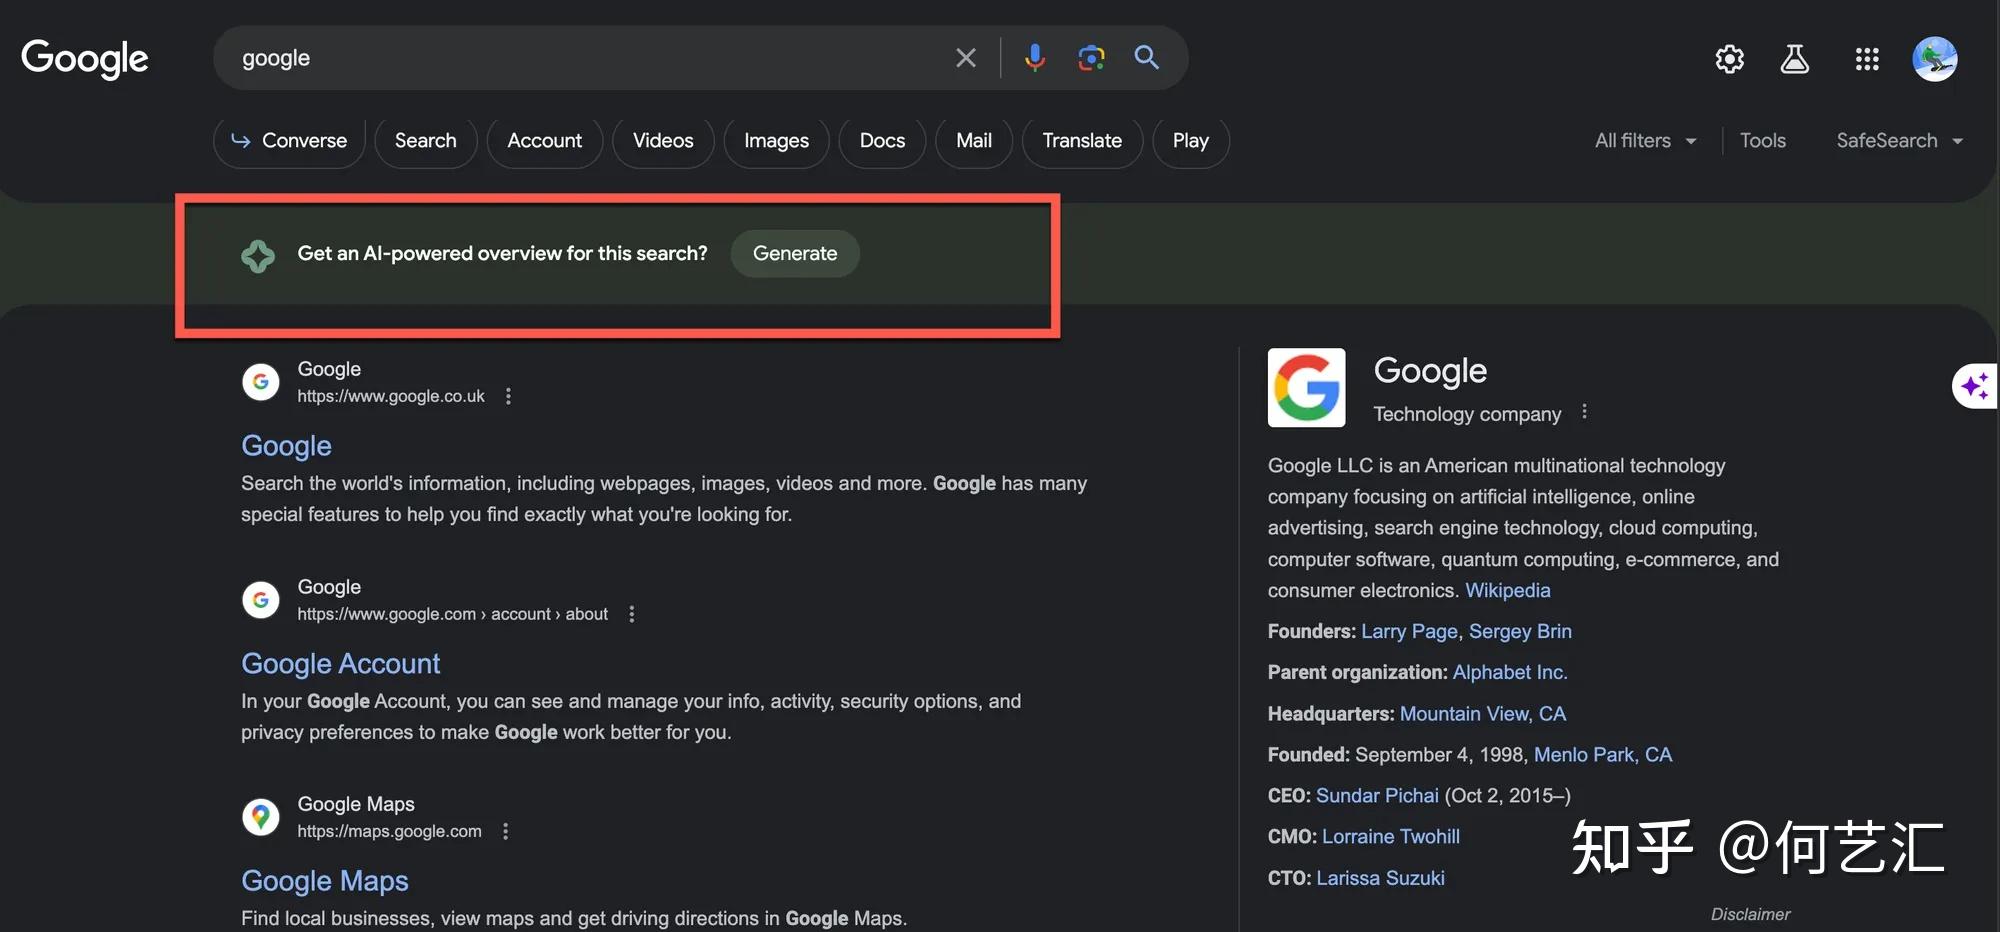This screenshot has height=932, width=2000.
Task: Open more options beside Technology company
Action: click(1584, 412)
